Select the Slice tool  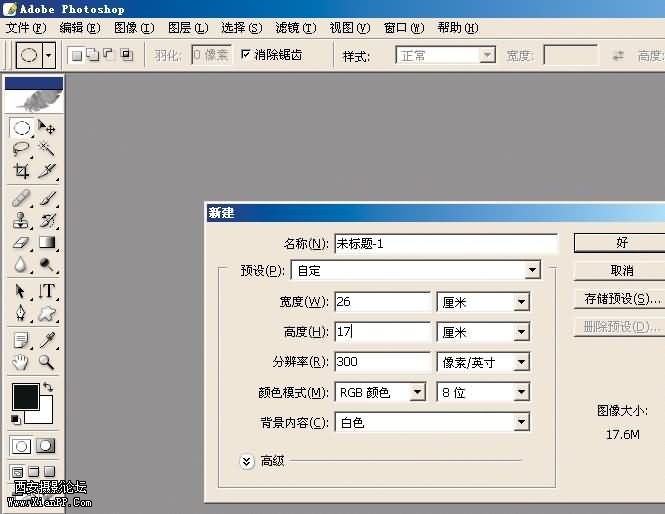coord(46,171)
